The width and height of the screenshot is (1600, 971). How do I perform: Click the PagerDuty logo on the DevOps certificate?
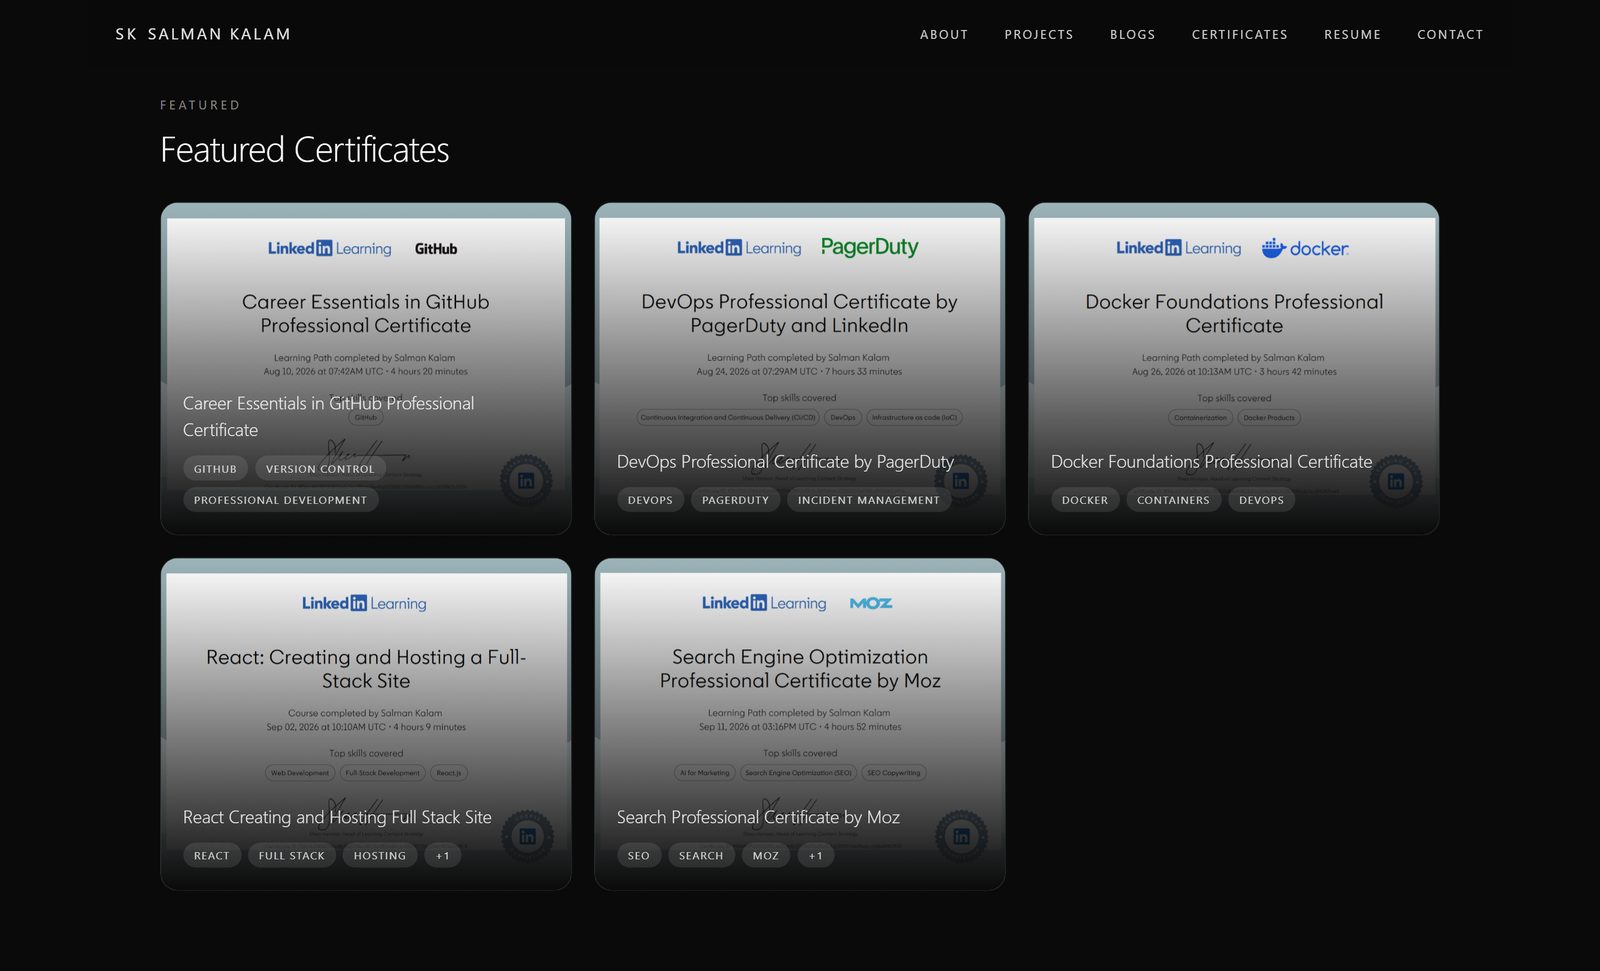click(870, 247)
